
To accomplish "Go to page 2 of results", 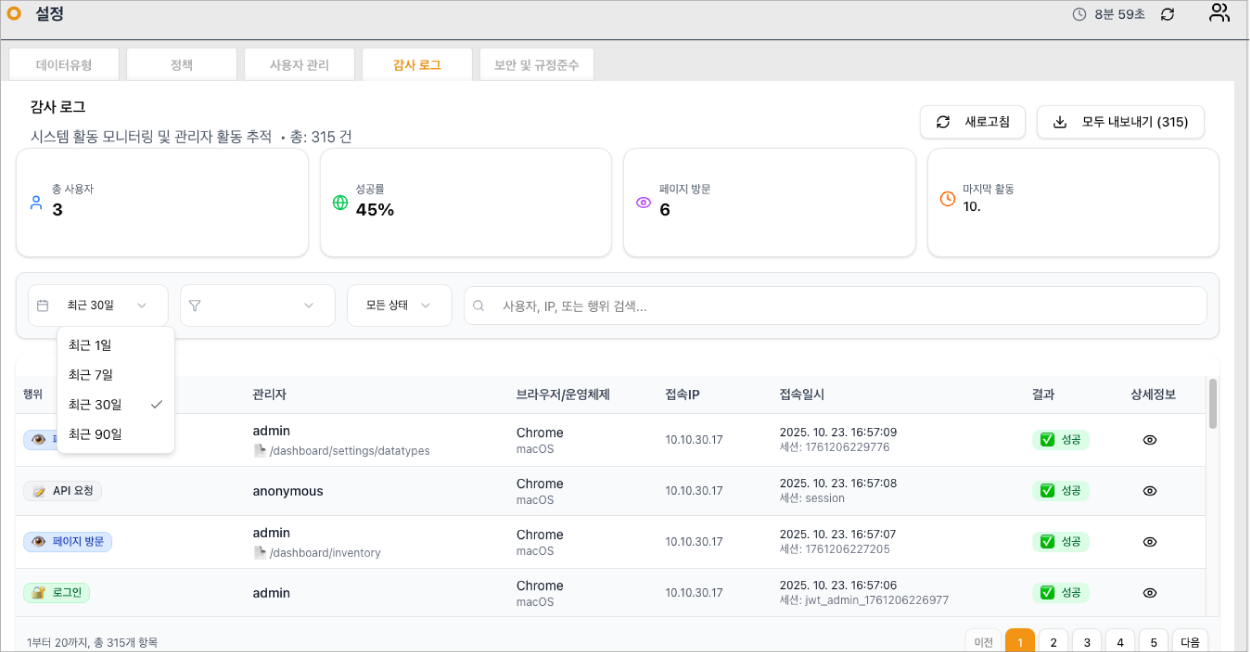I will coord(1053,642).
